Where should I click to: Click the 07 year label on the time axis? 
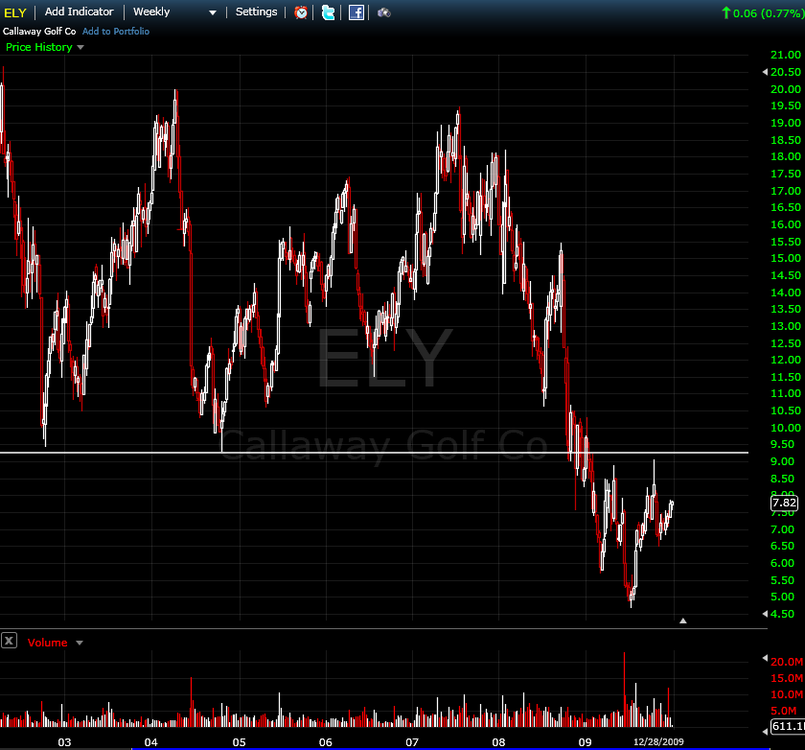(x=412, y=742)
